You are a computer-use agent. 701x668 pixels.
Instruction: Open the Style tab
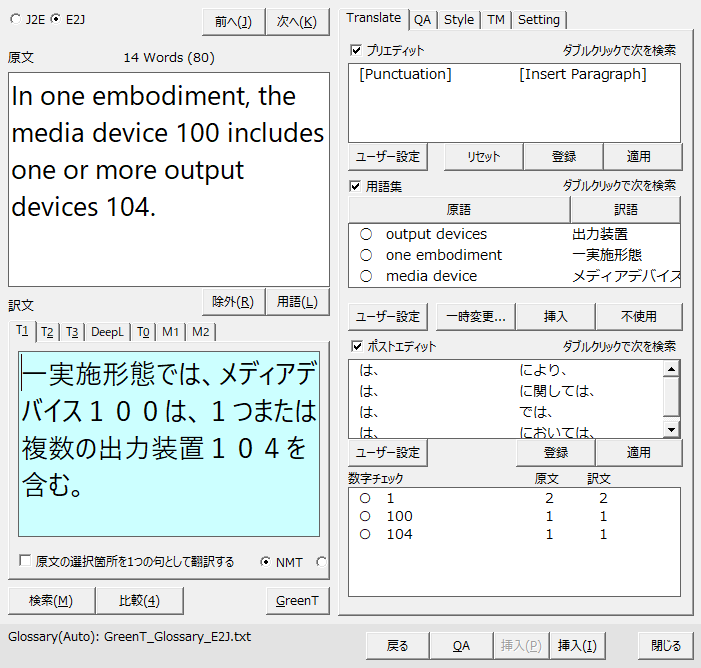click(x=459, y=19)
